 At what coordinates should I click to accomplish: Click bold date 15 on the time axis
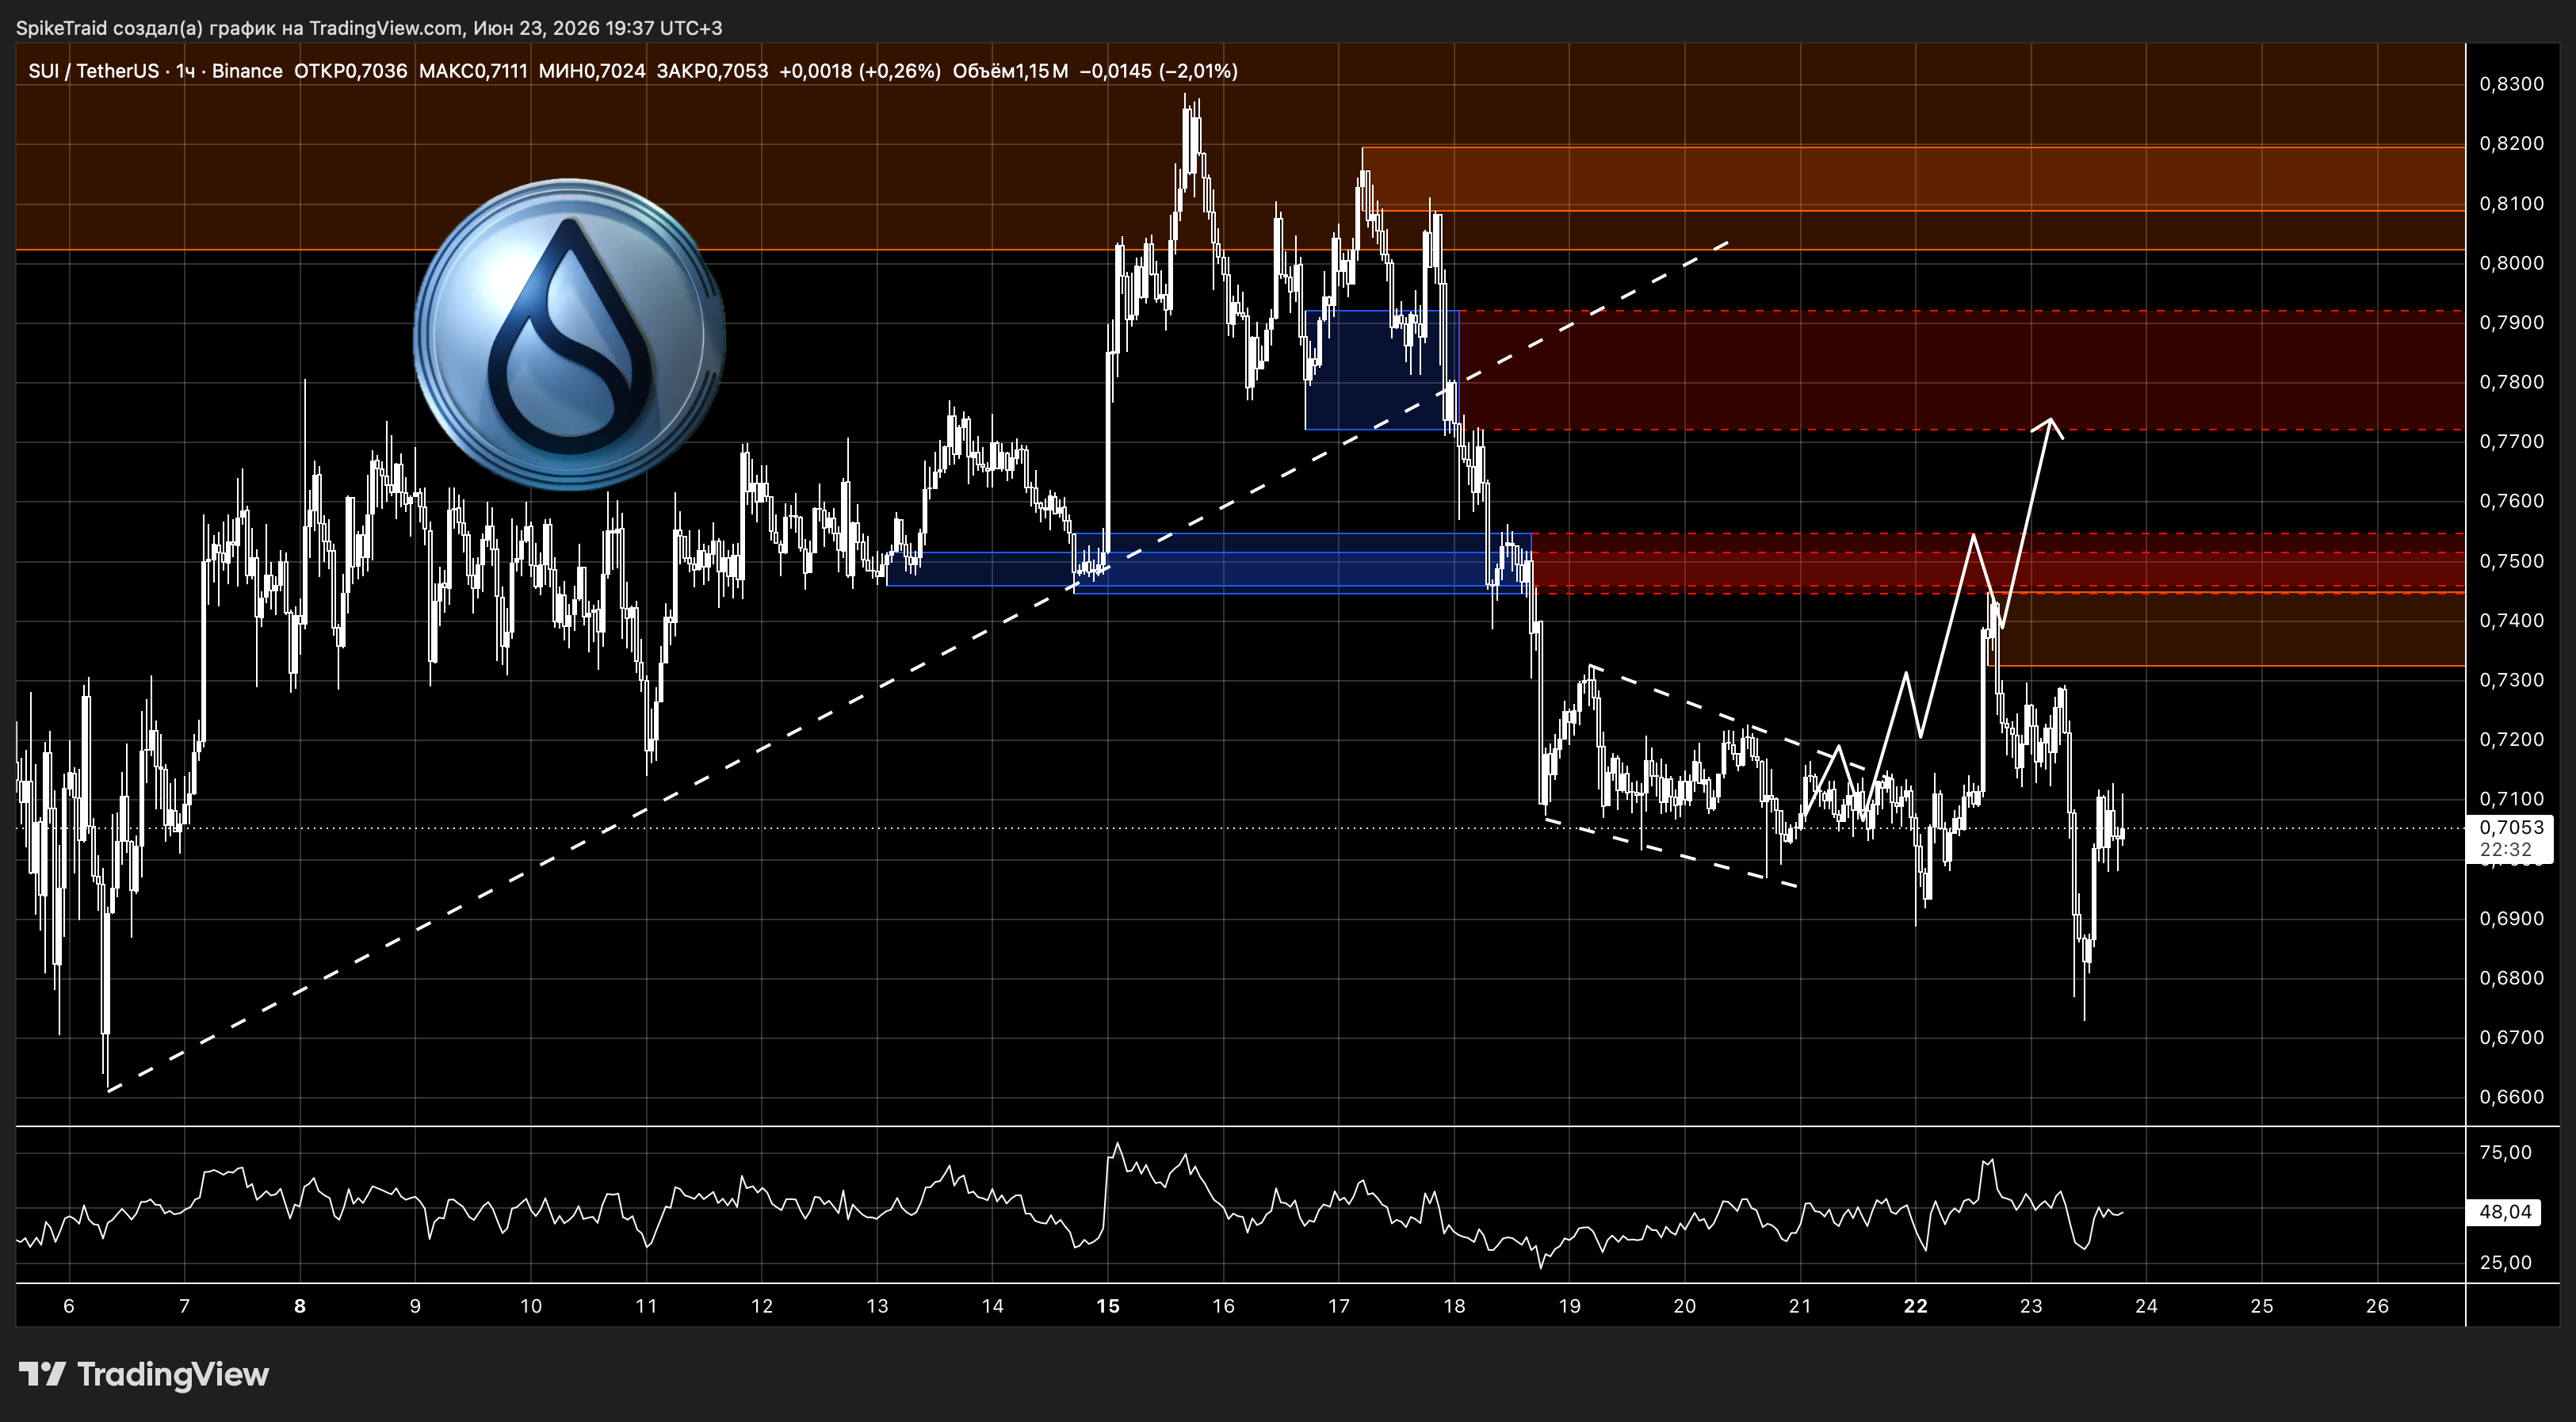[1108, 1306]
